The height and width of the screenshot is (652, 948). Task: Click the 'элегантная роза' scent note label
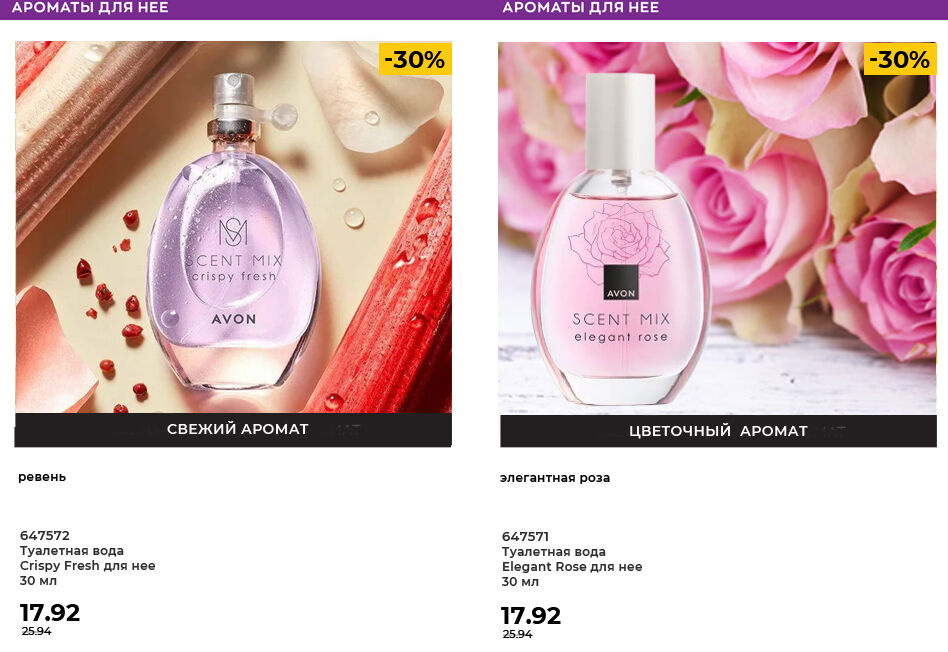pos(555,478)
